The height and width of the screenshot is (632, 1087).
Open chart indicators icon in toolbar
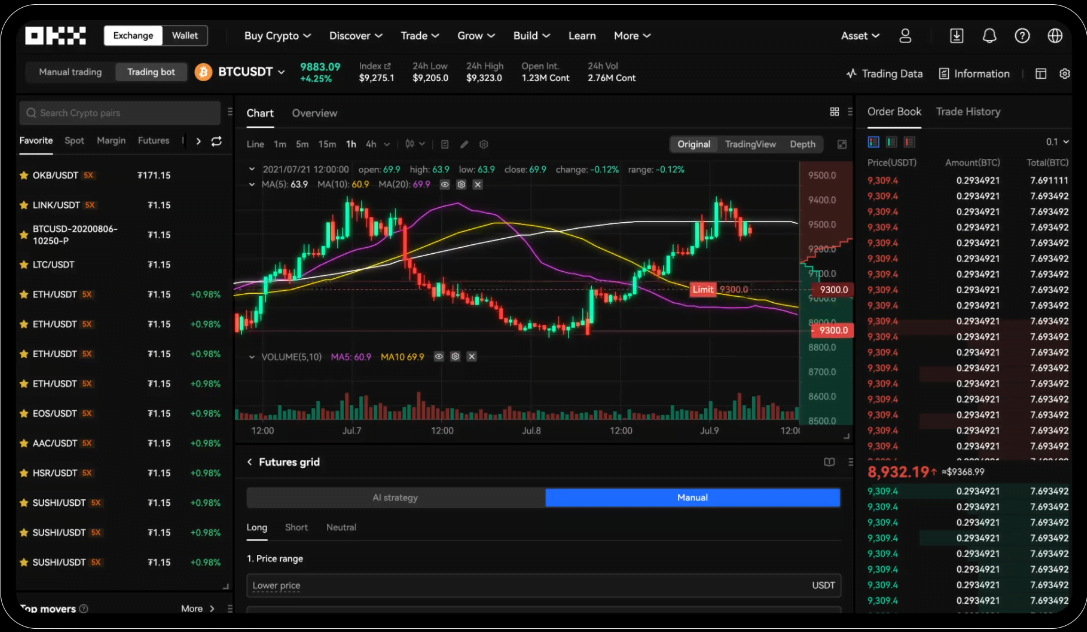click(x=410, y=144)
